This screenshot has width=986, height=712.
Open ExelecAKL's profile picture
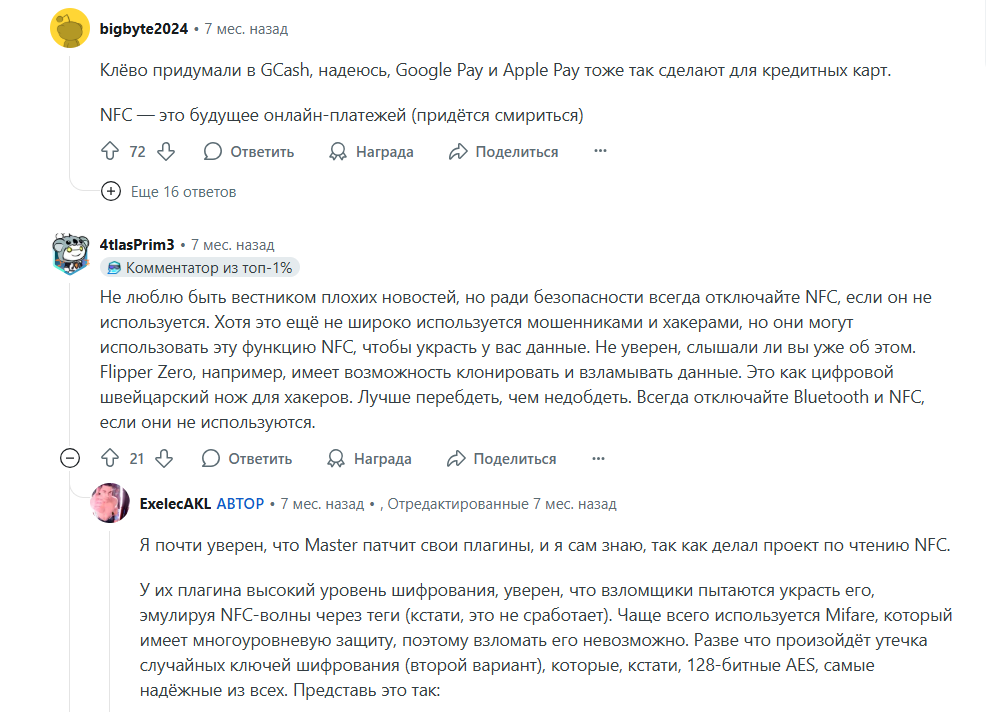click(x=110, y=503)
